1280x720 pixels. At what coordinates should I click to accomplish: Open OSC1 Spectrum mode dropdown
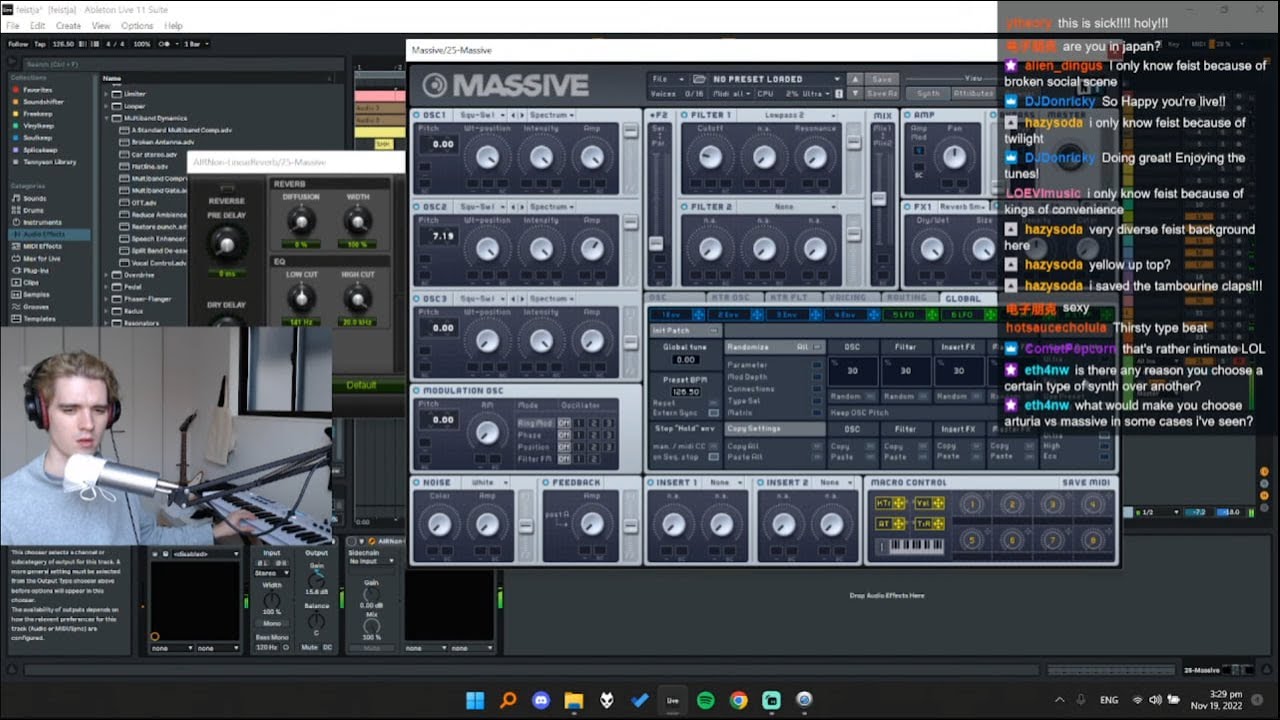(552, 115)
